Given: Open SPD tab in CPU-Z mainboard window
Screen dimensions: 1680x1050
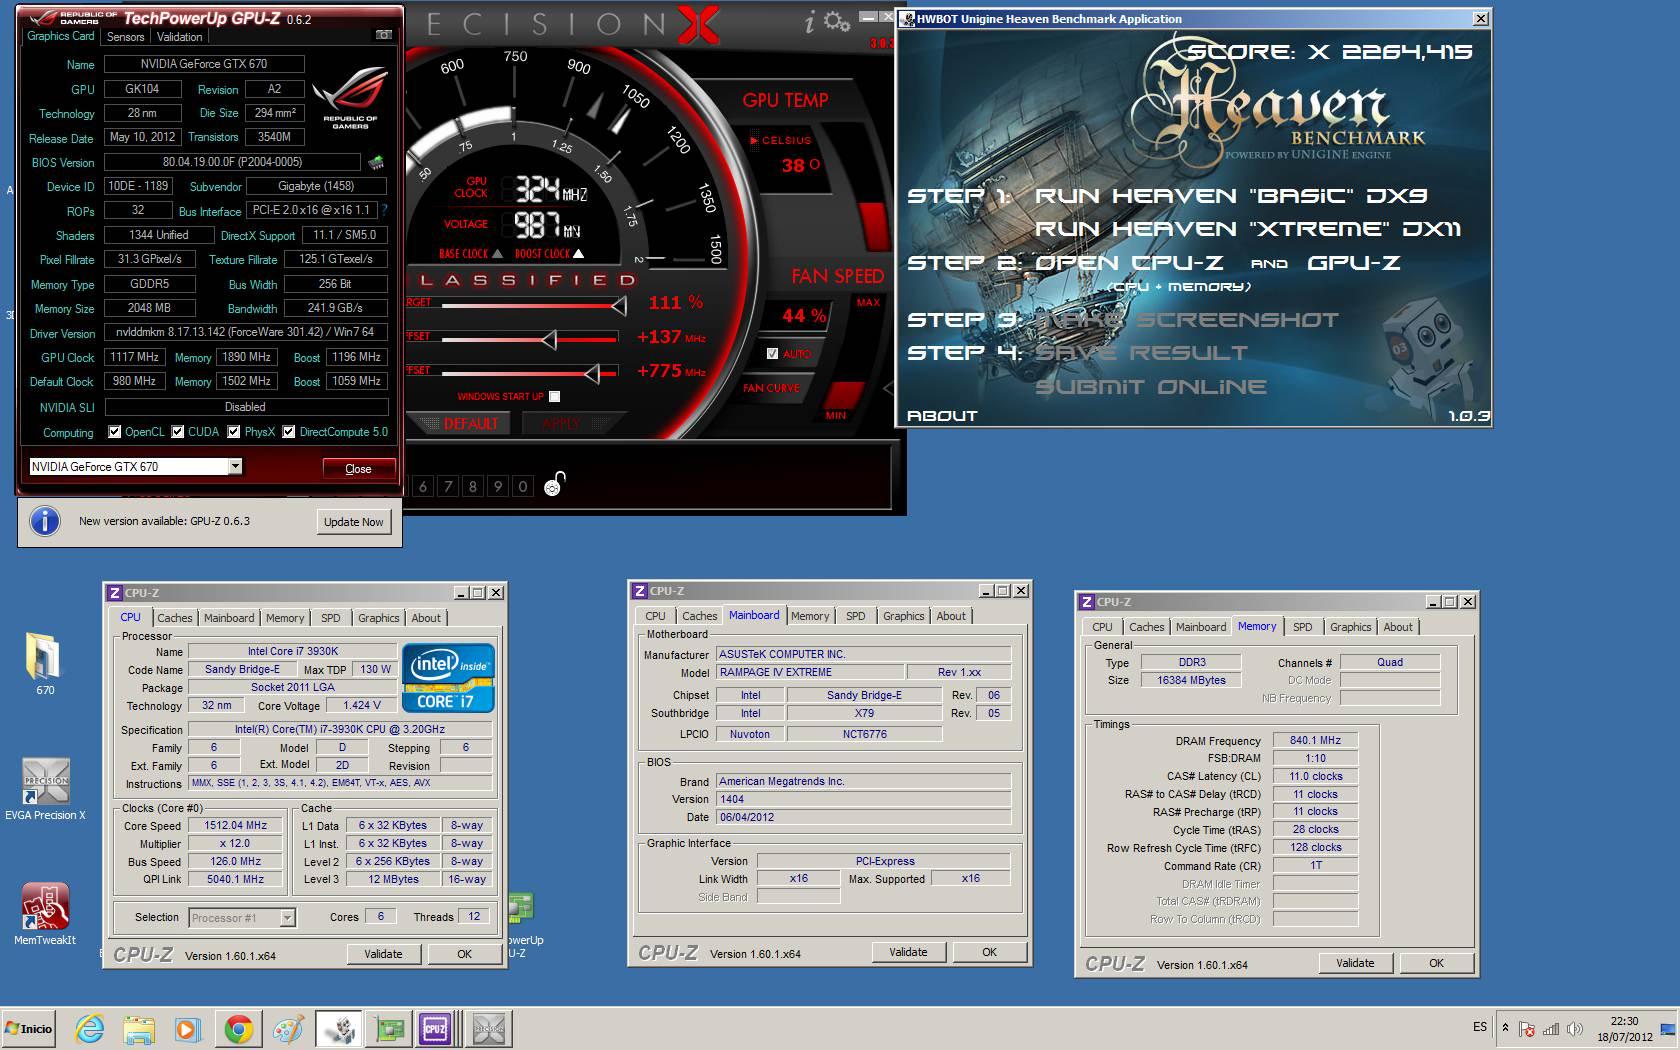Looking at the screenshot, I should 856,616.
